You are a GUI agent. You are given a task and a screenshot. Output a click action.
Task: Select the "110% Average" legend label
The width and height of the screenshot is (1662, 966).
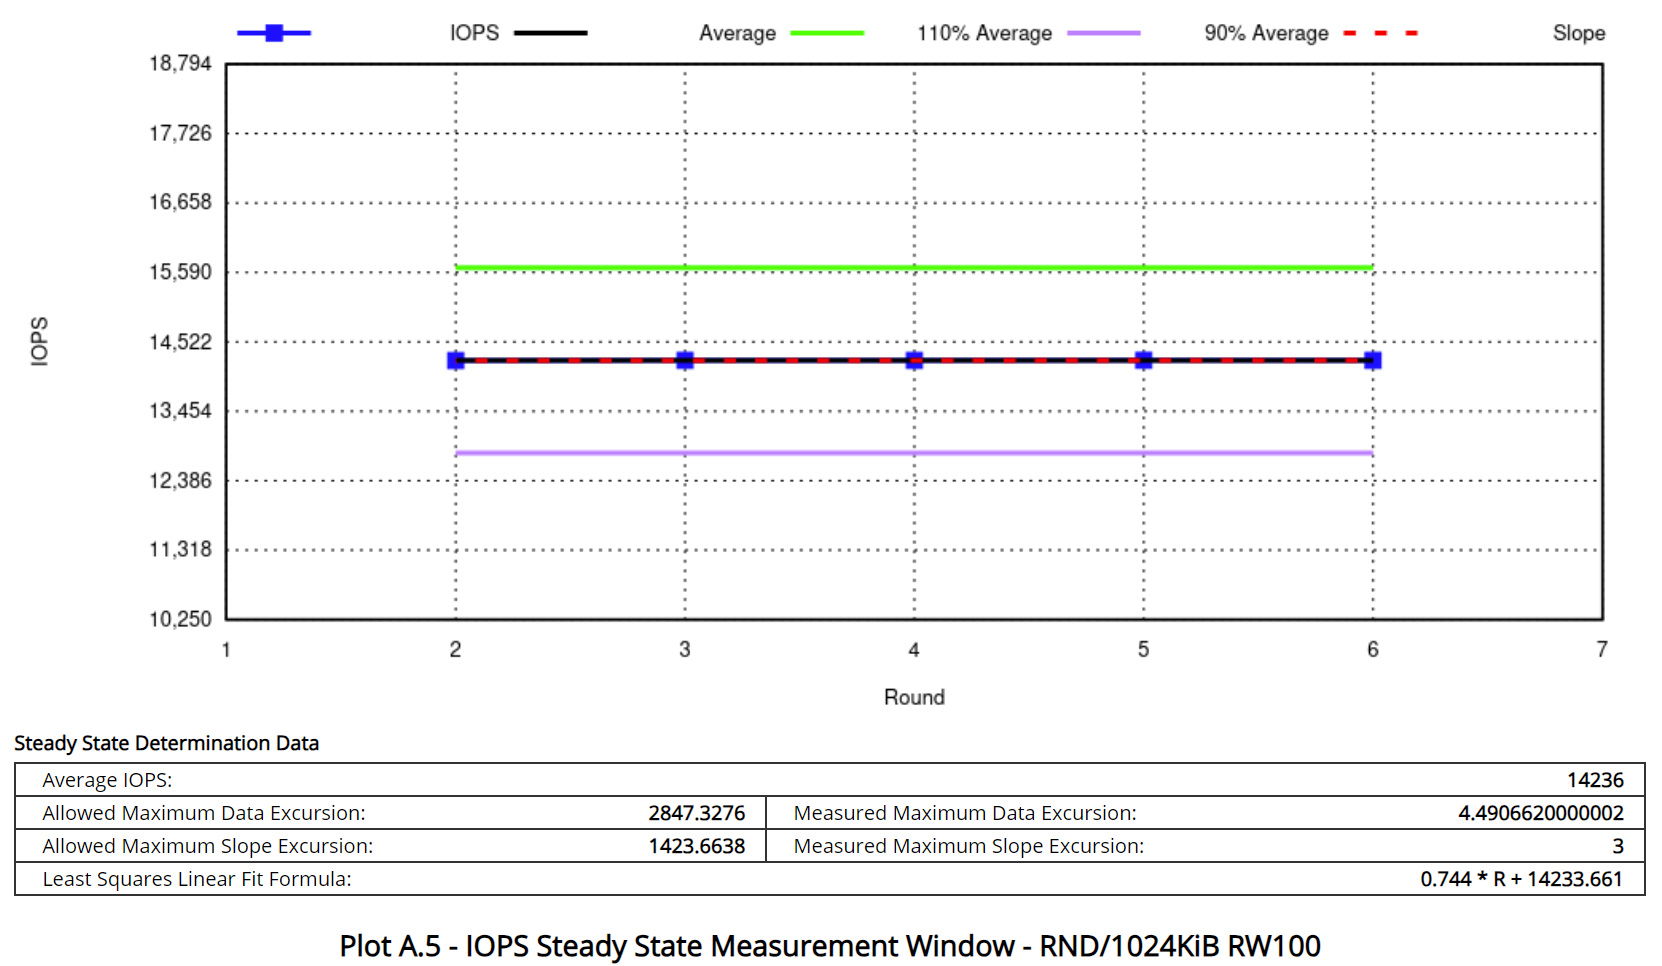click(x=984, y=33)
